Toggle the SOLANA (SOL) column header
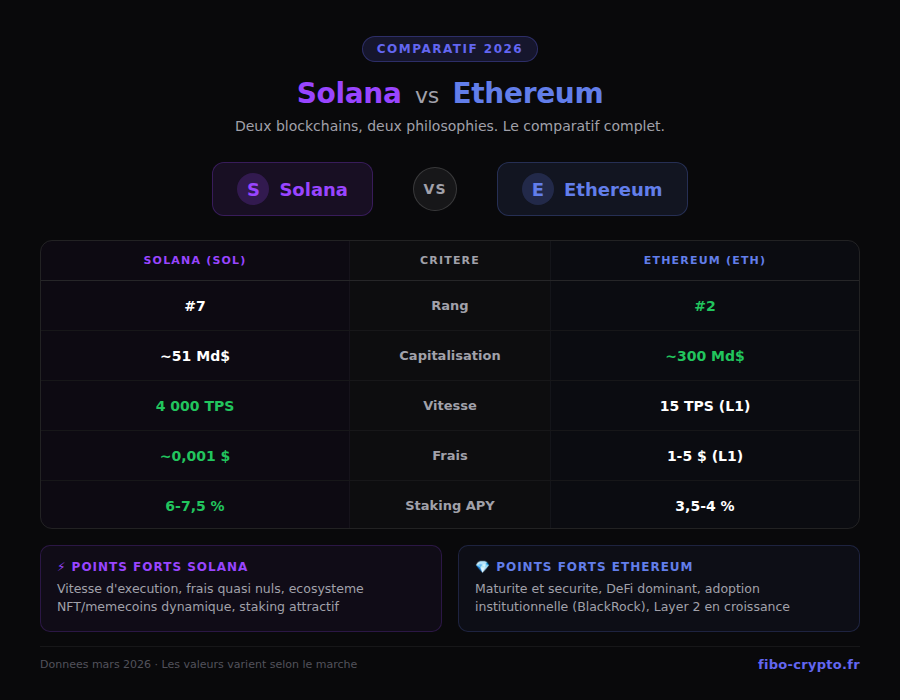This screenshot has height=700, width=900. point(195,260)
